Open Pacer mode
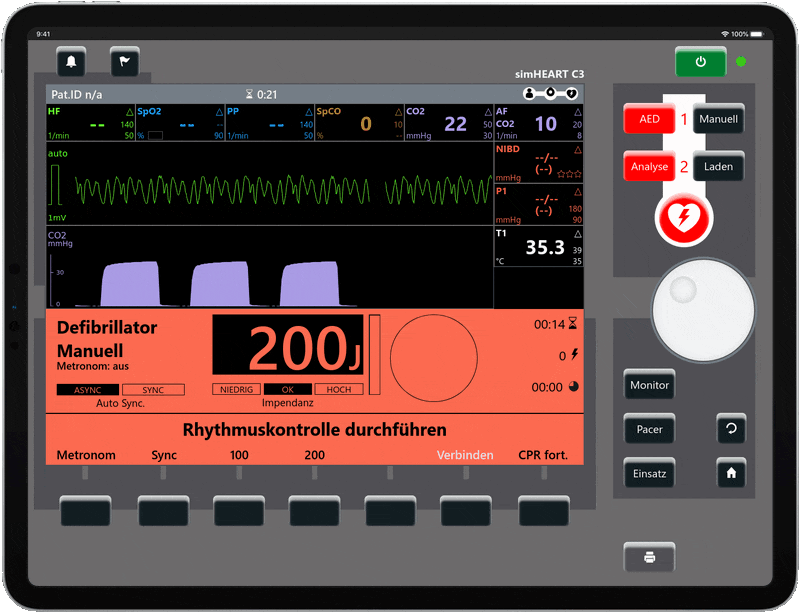Screen dimensions: 800x613 coord(649,429)
